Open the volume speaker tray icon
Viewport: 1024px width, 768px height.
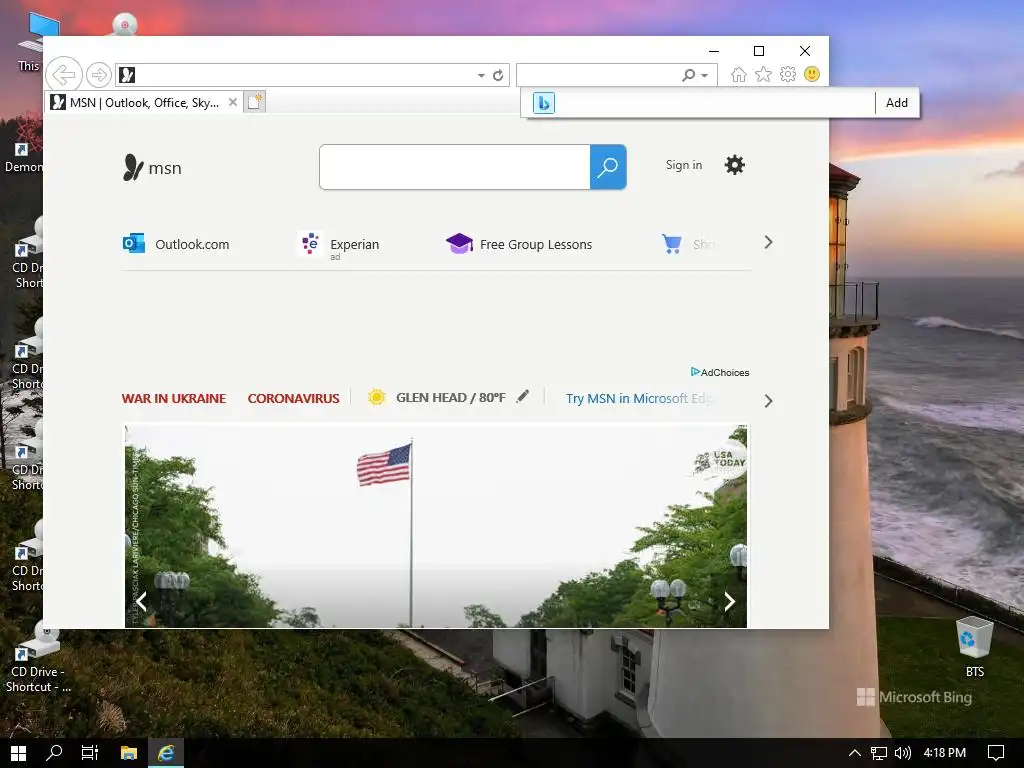pyautogui.click(x=903, y=753)
